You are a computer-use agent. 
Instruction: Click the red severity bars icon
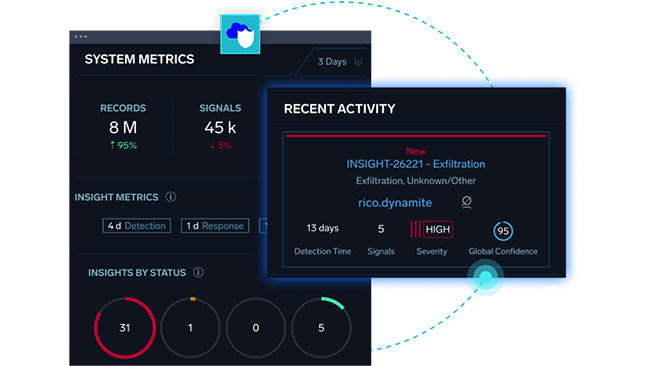(415, 229)
